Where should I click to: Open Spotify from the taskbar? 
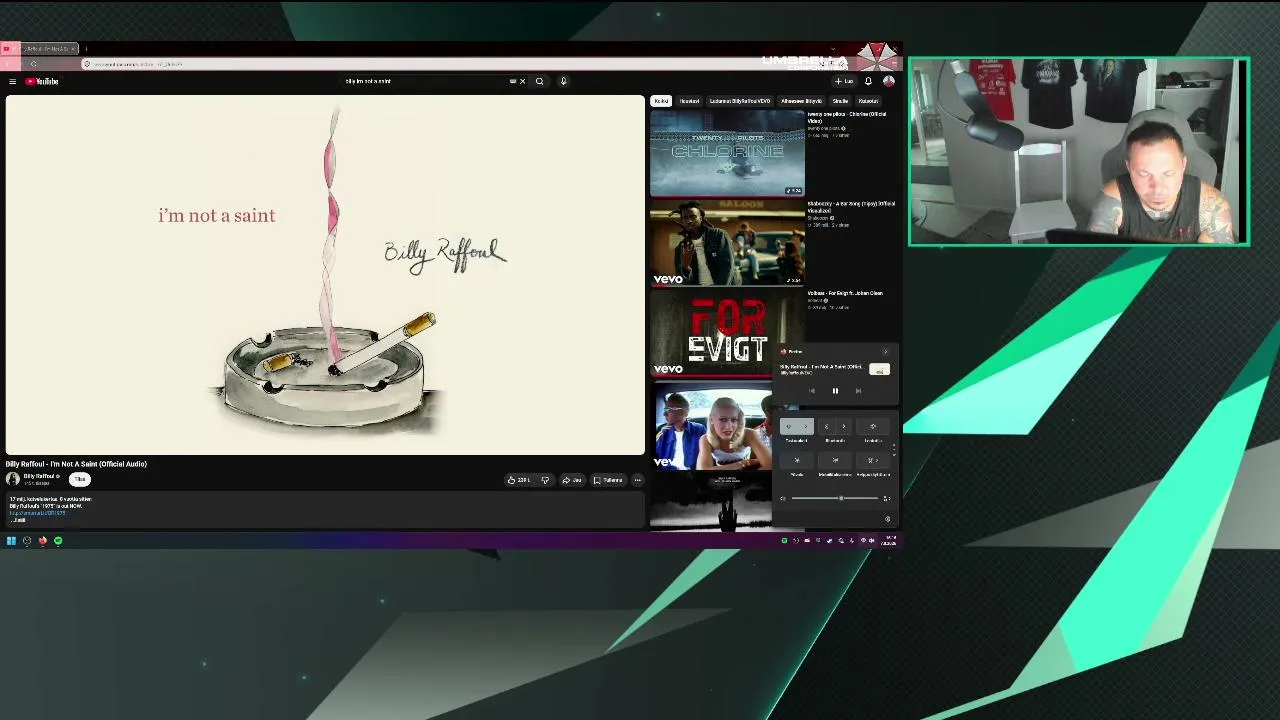58,541
